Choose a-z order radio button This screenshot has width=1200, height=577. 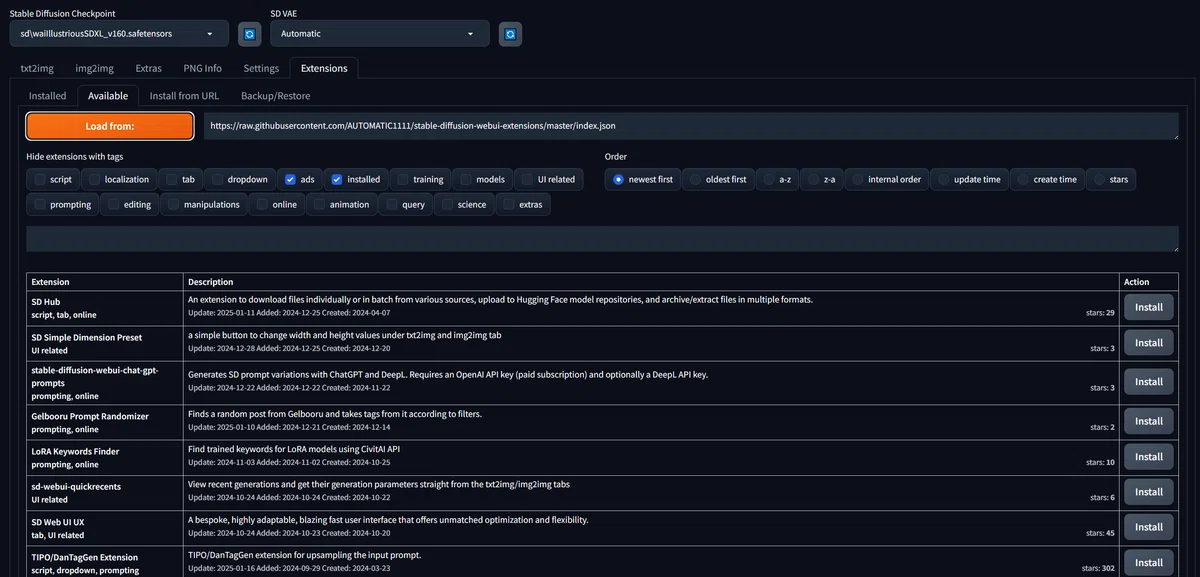point(770,179)
